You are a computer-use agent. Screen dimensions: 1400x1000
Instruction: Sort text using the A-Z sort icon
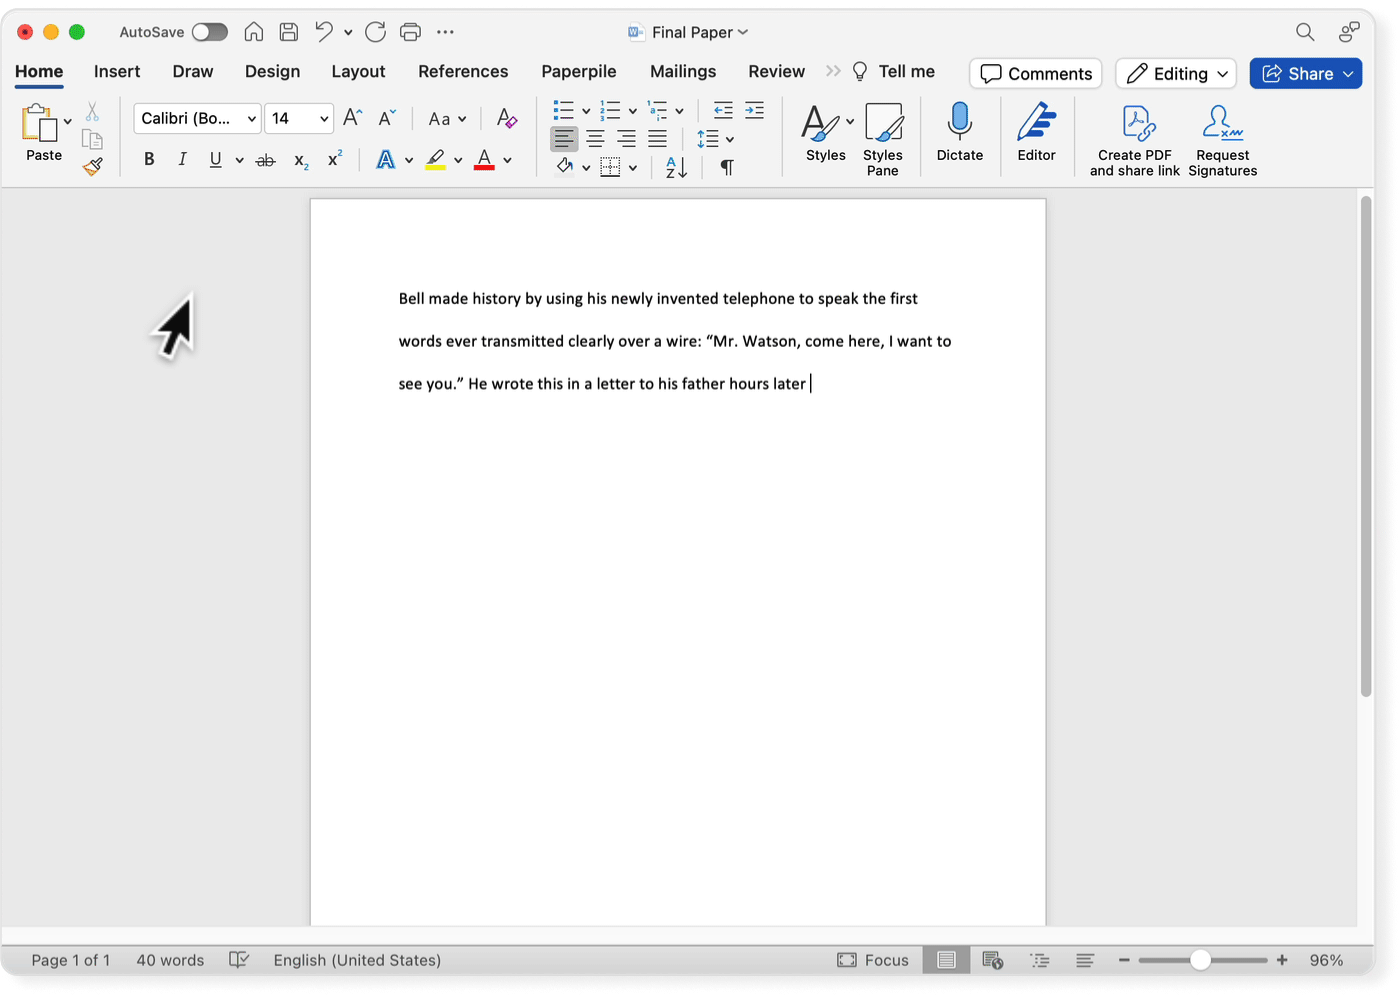676,167
